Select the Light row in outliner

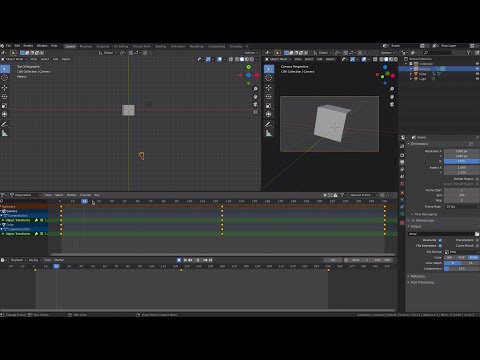[x=438, y=79]
